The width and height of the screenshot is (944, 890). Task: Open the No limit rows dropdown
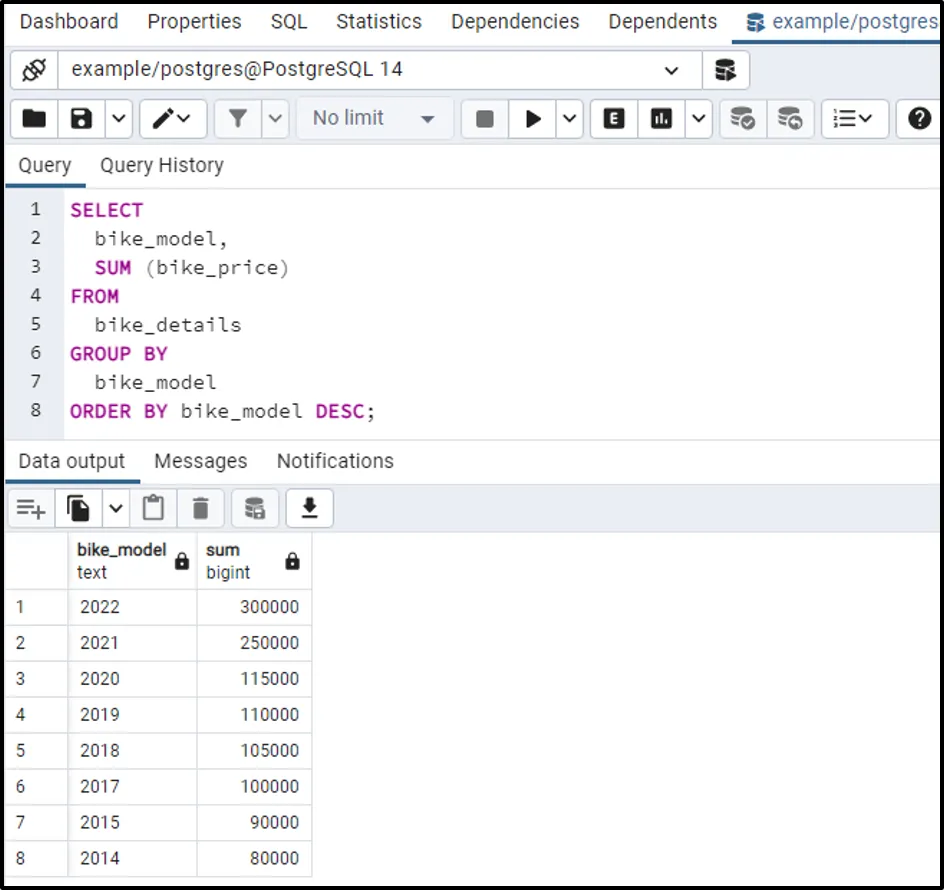(x=373, y=119)
